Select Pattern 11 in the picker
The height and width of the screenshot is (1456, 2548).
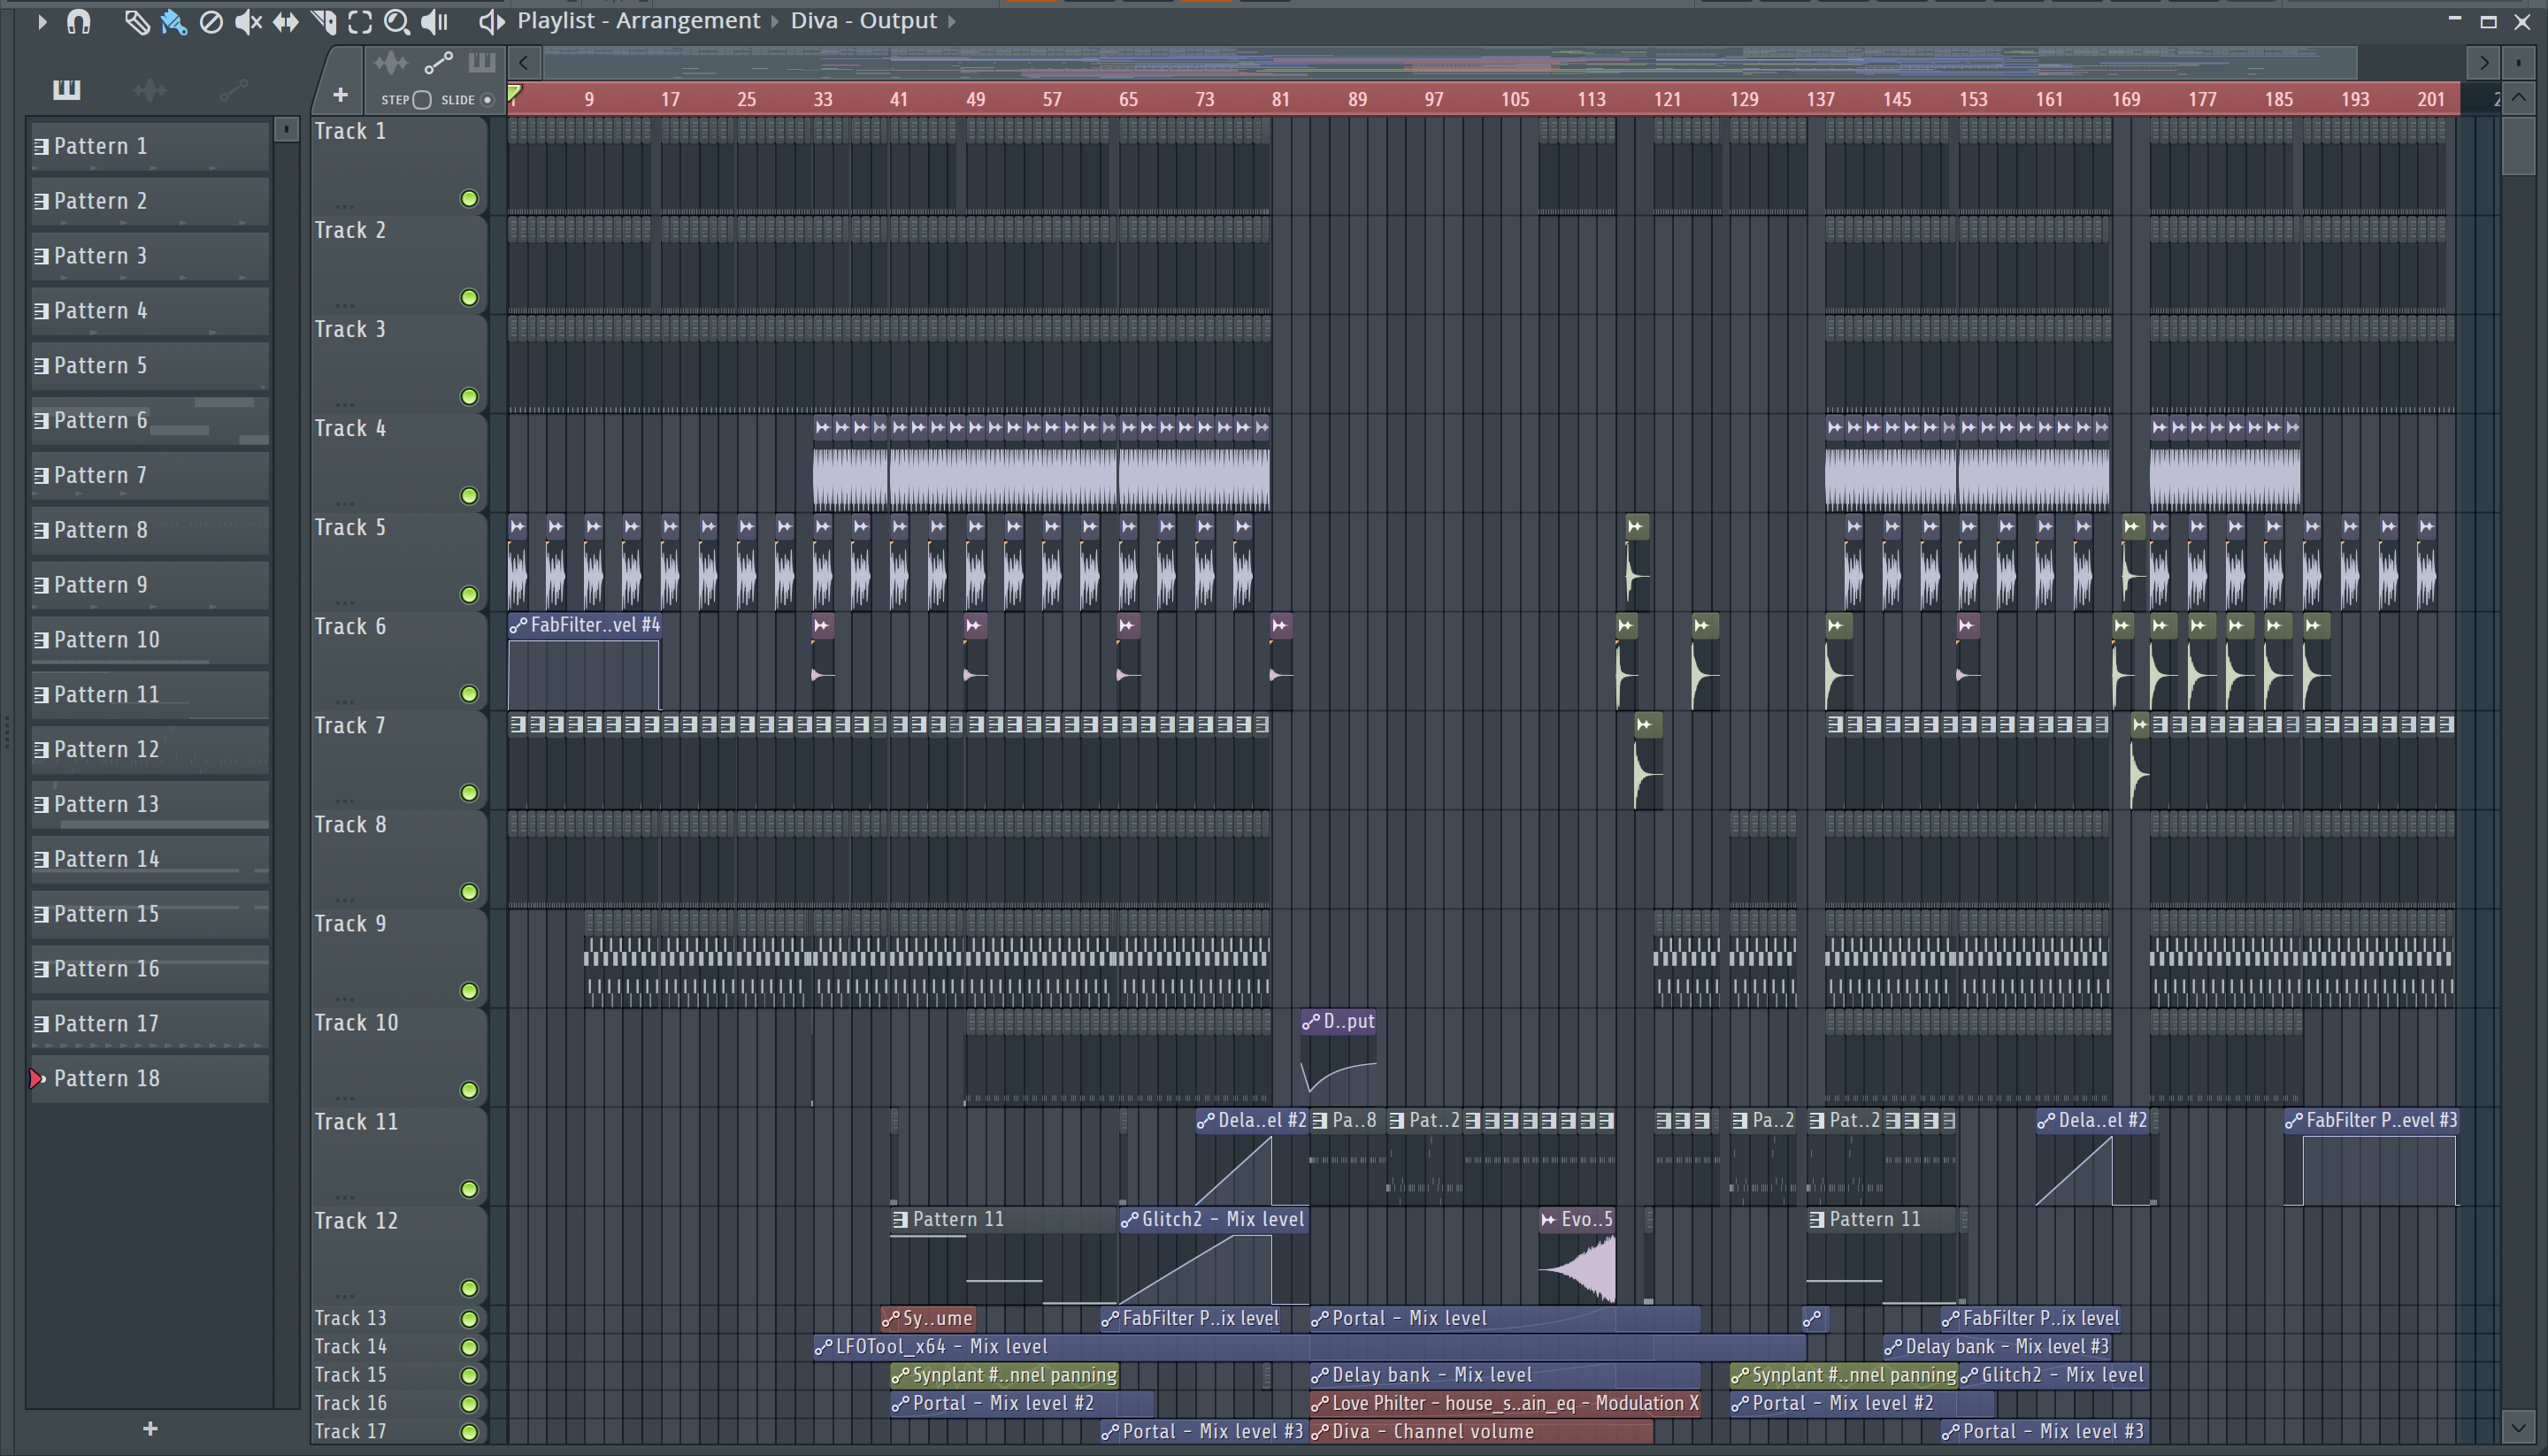click(x=150, y=695)
